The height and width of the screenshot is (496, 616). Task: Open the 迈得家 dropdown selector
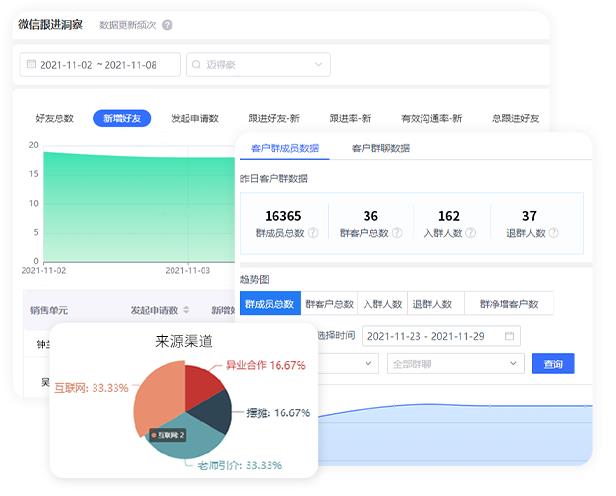258,65
